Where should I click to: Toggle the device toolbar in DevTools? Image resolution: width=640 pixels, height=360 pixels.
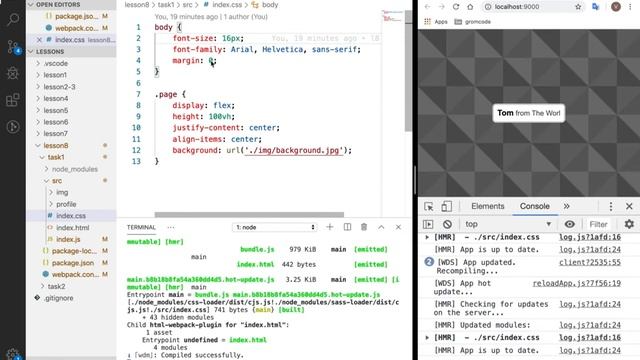[447, 206]
